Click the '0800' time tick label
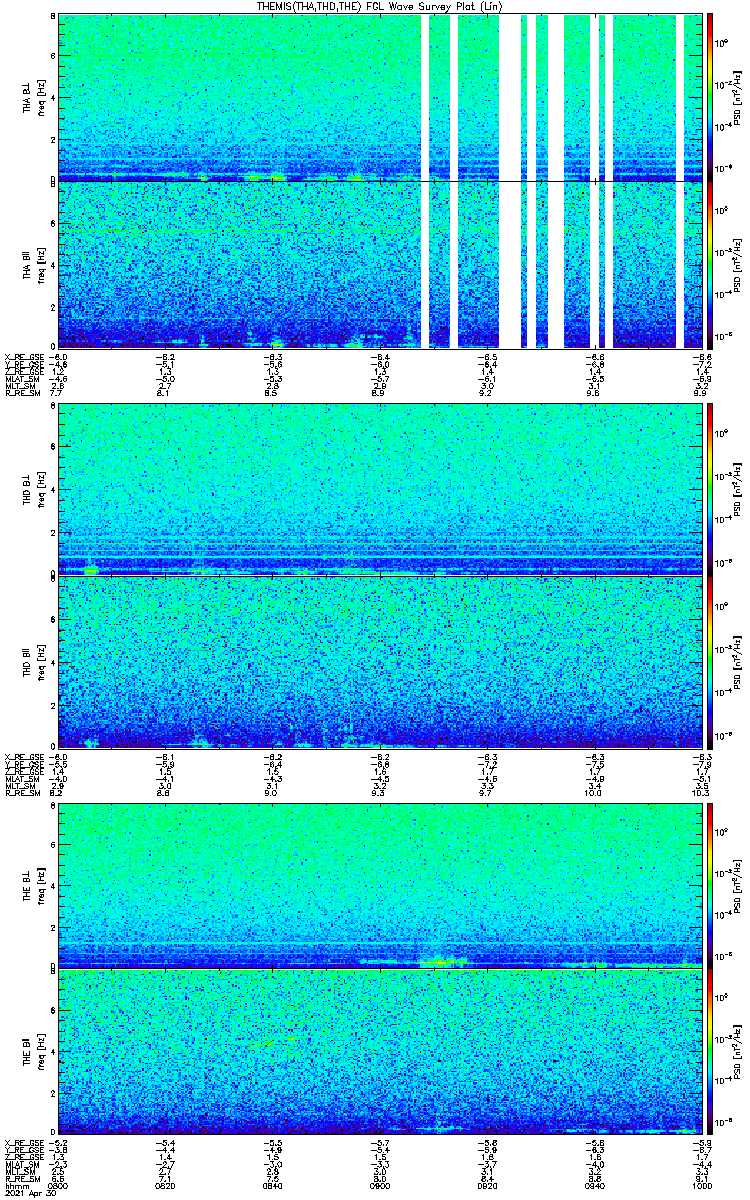750x1200 pixels. 59,1186
